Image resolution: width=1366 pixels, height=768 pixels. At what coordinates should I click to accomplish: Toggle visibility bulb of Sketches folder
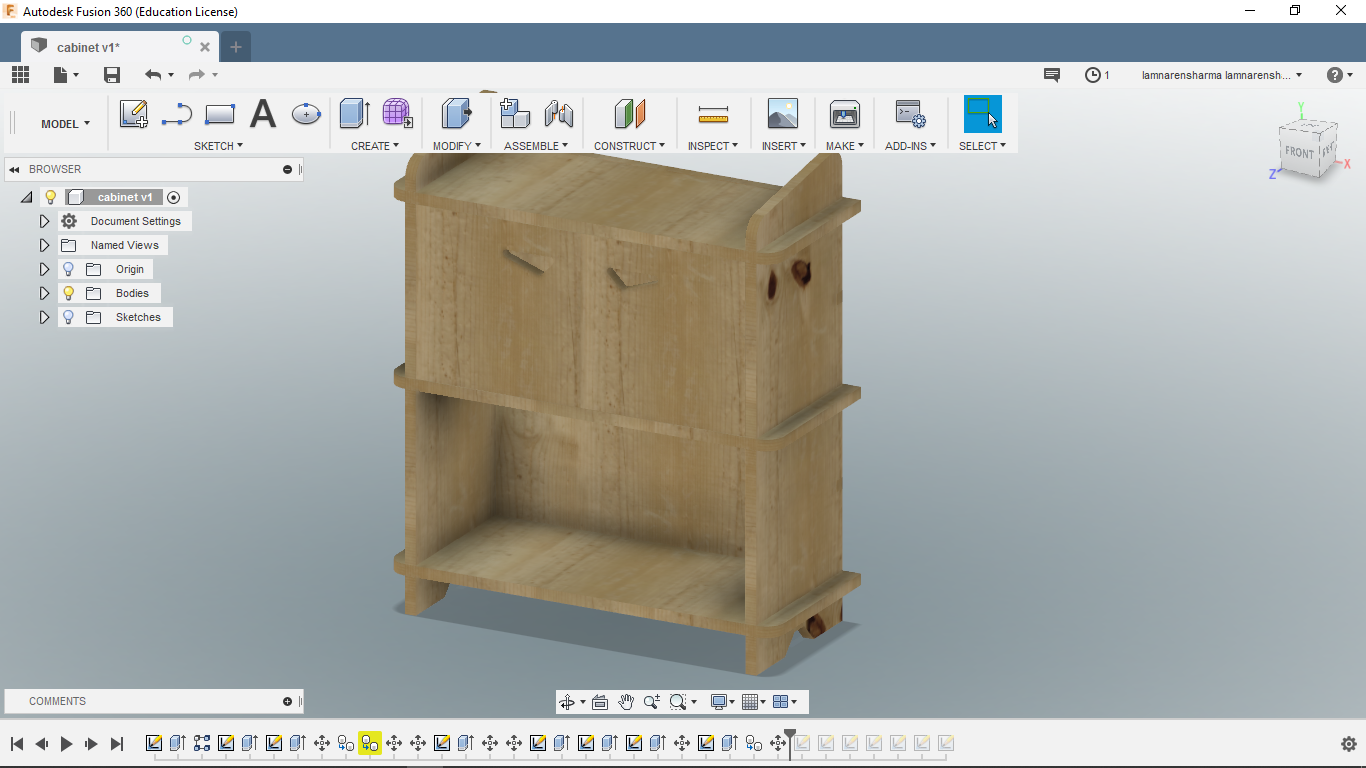click(68, 317)
